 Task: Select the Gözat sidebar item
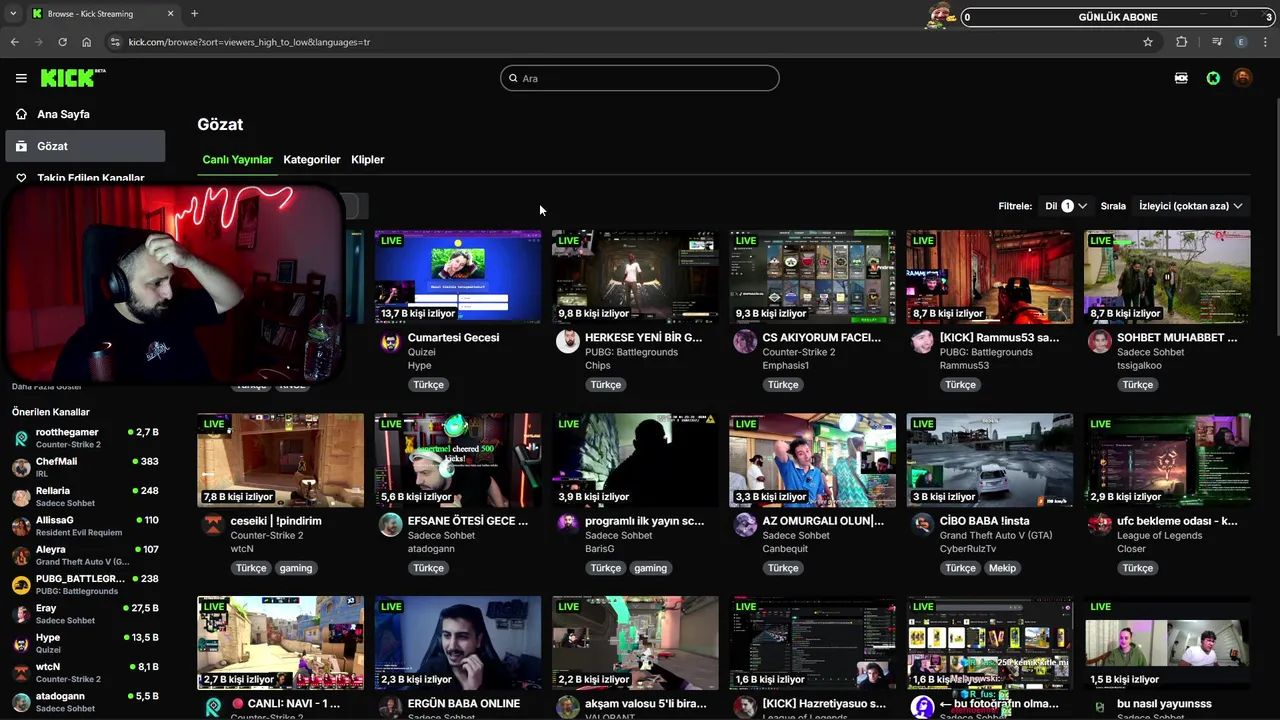coord(85,146)
